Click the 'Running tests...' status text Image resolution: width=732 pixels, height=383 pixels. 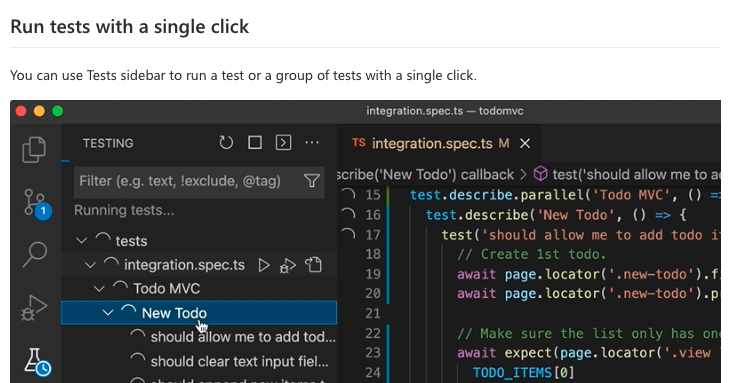point(124,211)
